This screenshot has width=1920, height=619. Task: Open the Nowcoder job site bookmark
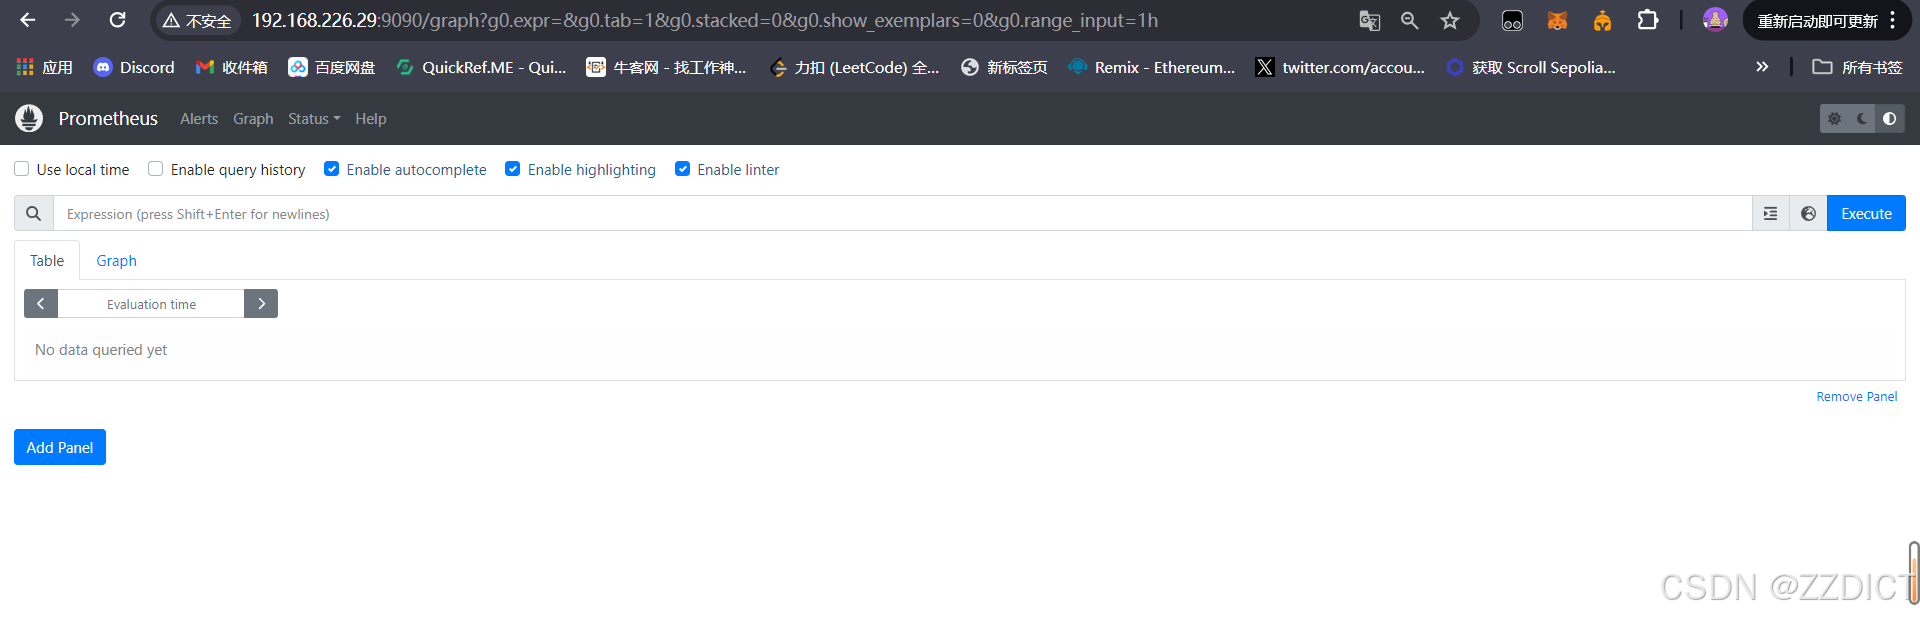667,67
